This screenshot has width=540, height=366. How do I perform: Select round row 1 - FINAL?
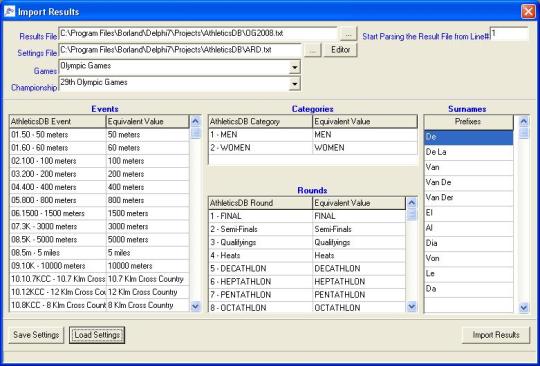tap(307, 216)
